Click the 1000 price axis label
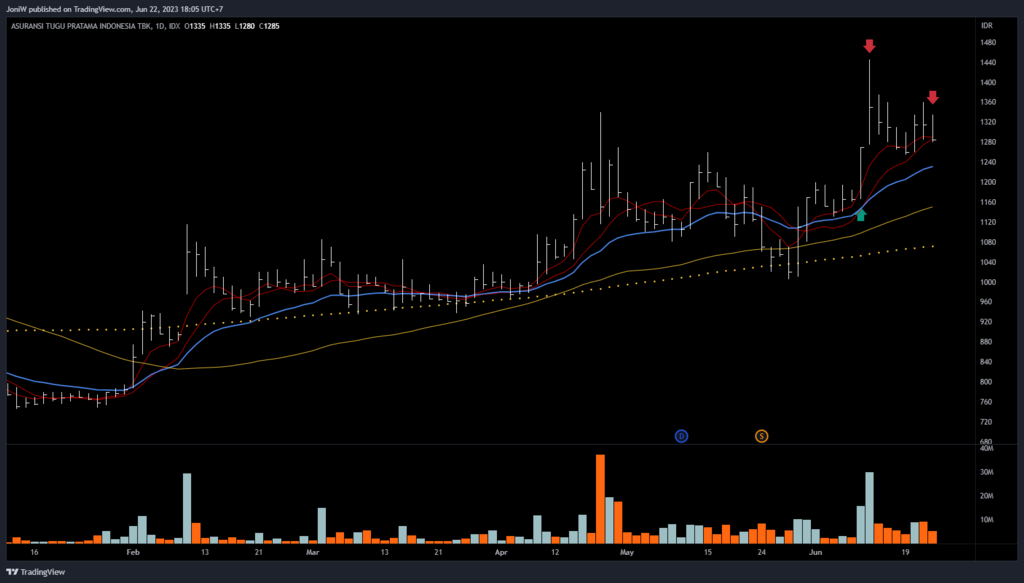Screen dimensions: 1024x583 pos(989,282)
